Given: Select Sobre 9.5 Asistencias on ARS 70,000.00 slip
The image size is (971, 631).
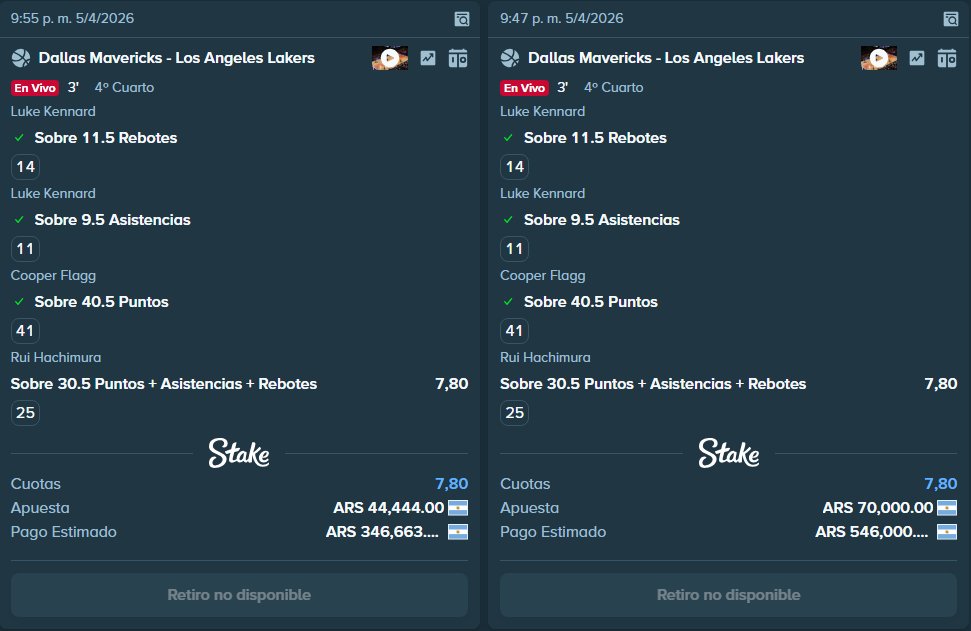Looking at the screenshot, I should tap(602, 220).
